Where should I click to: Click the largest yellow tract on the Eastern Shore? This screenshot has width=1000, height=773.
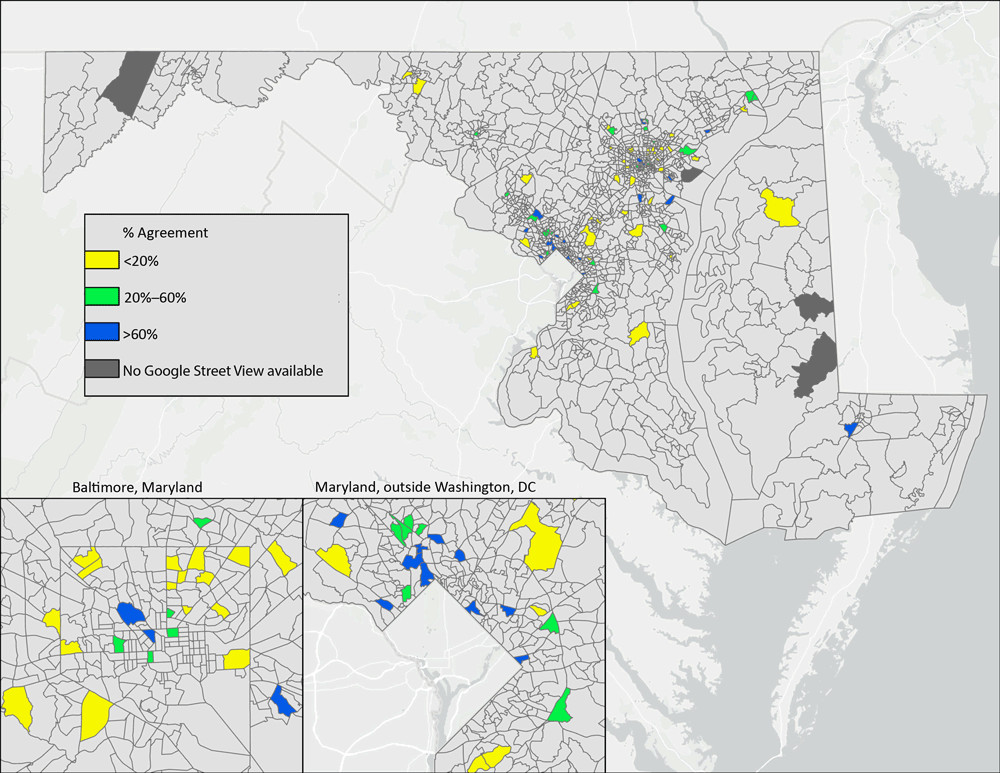(779, 207)
